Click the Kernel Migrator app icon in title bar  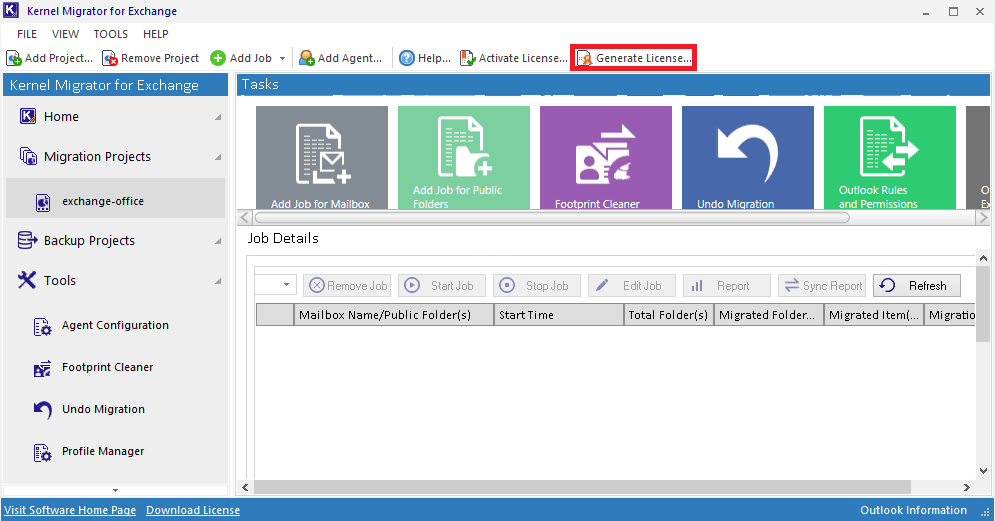pyautogui.click(x=11, y=11)
